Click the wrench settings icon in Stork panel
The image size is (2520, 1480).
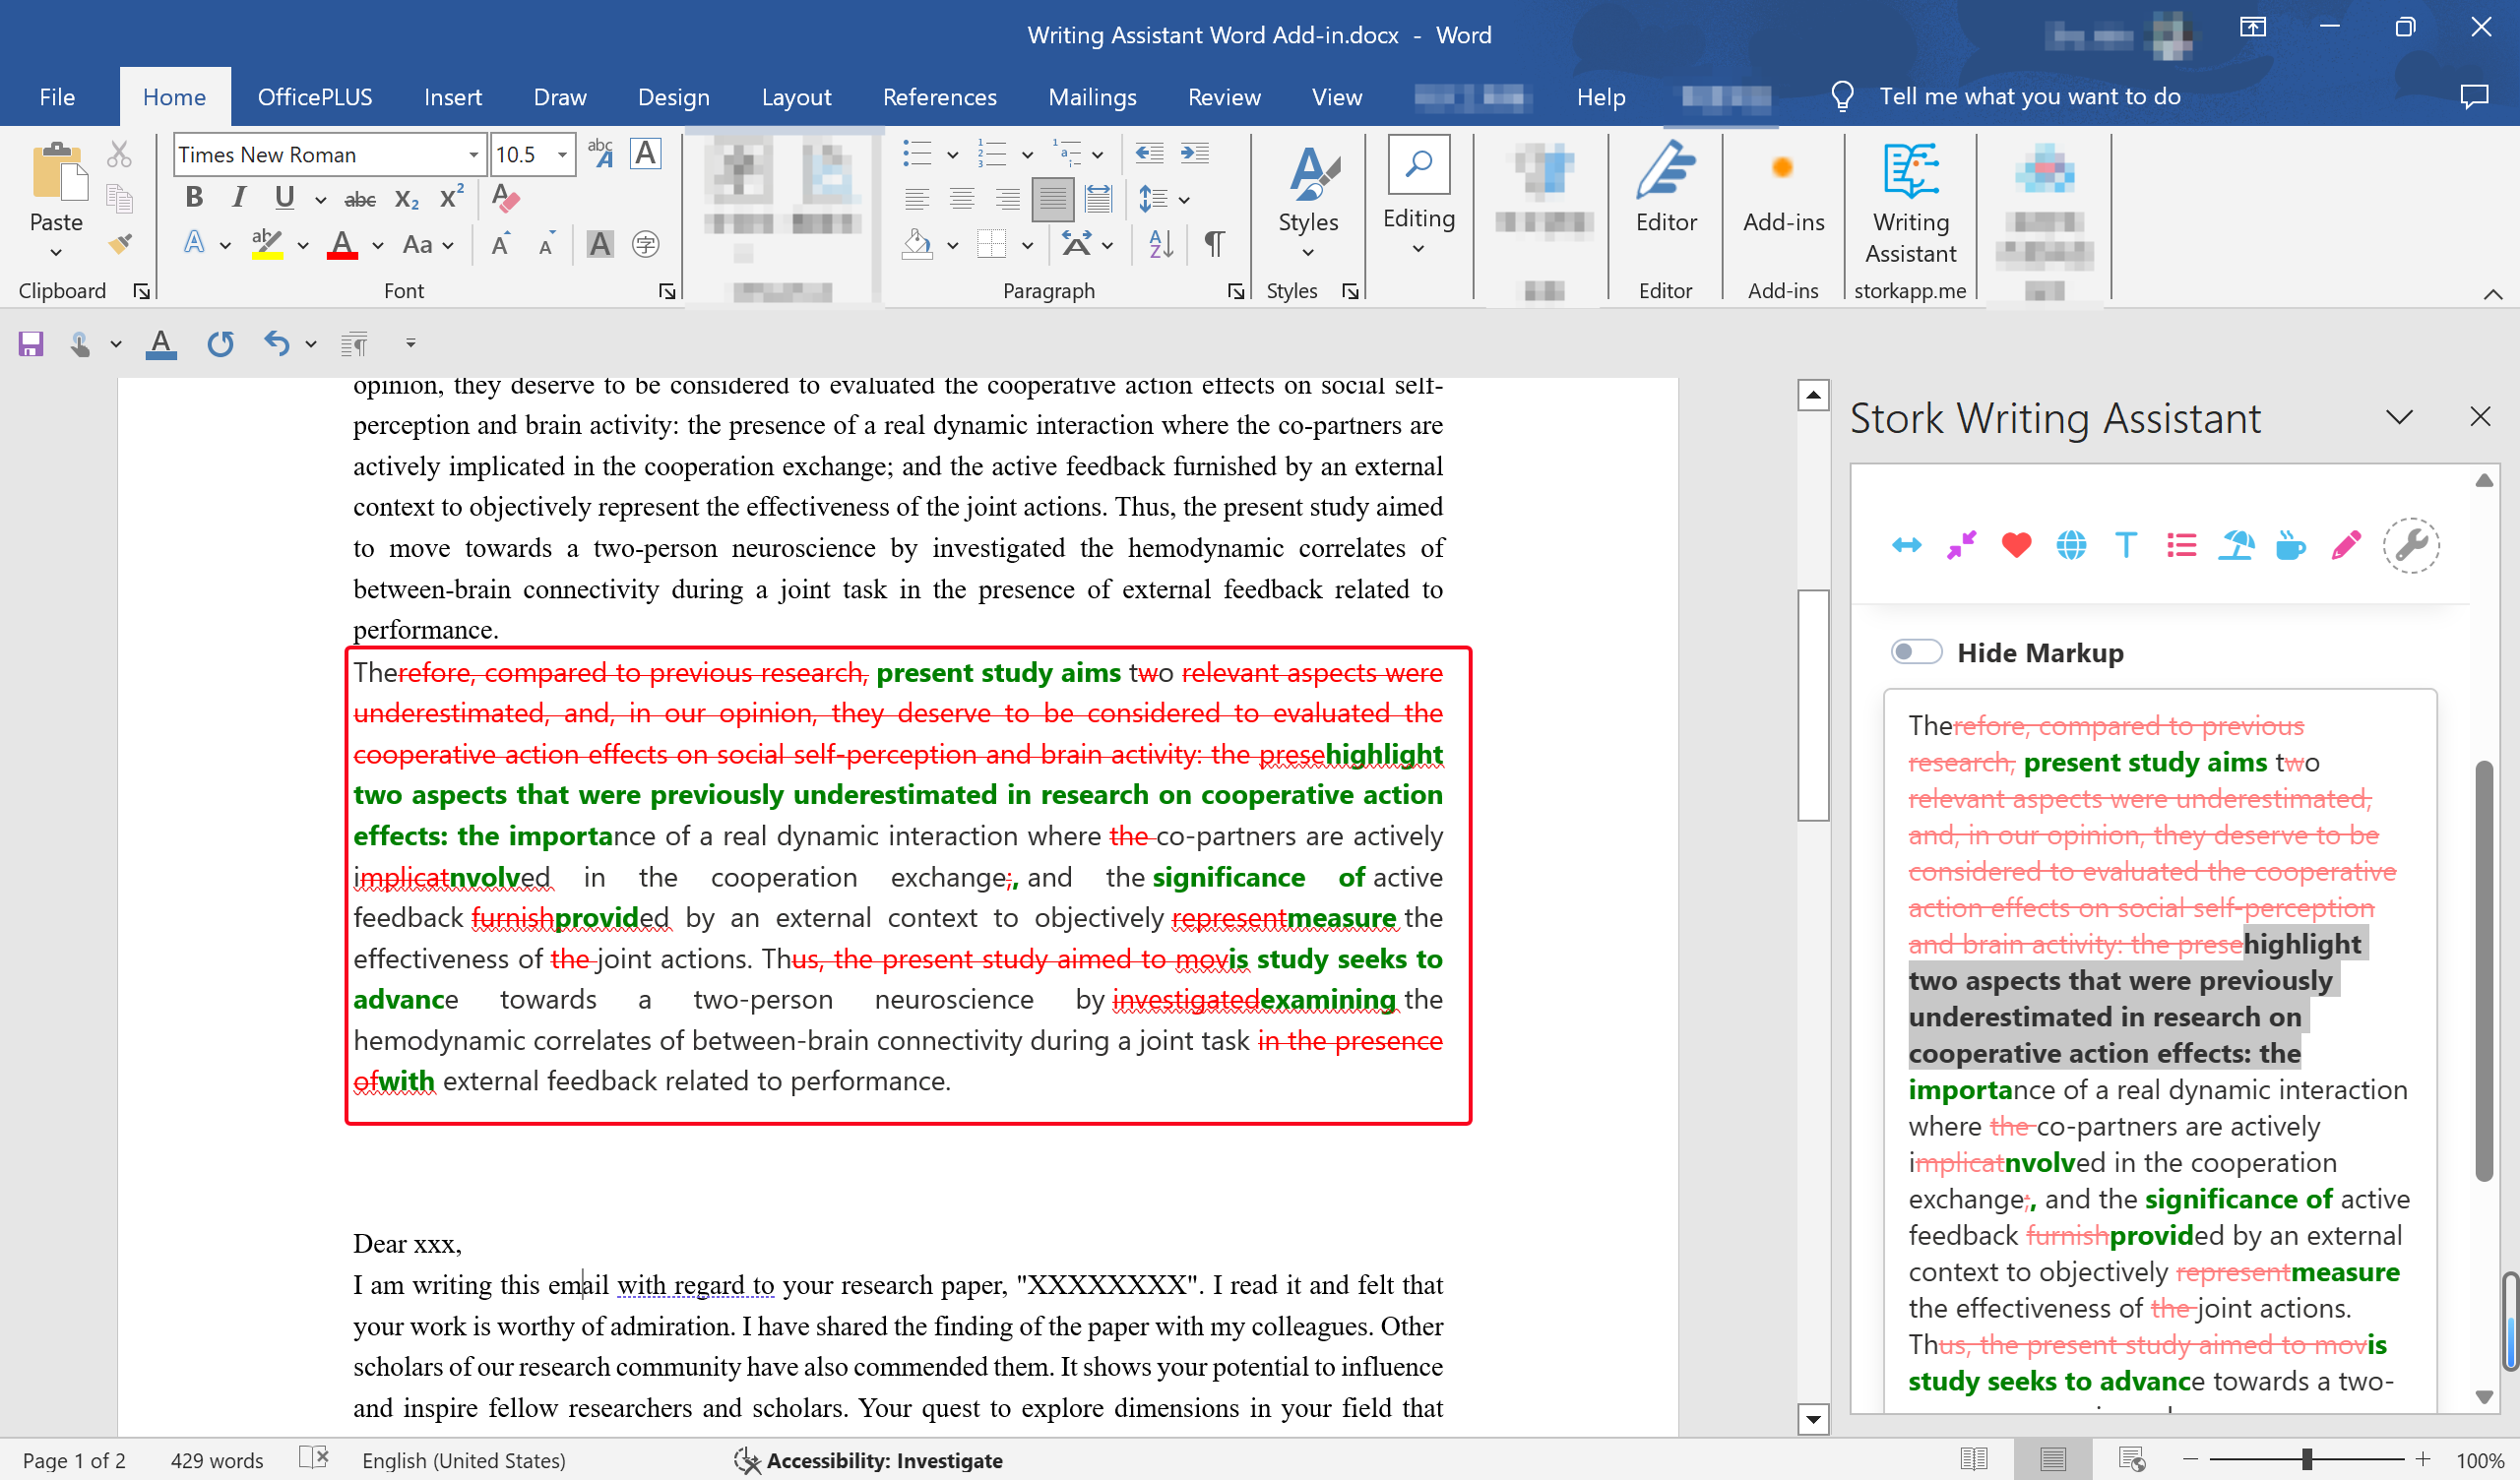2411,545
